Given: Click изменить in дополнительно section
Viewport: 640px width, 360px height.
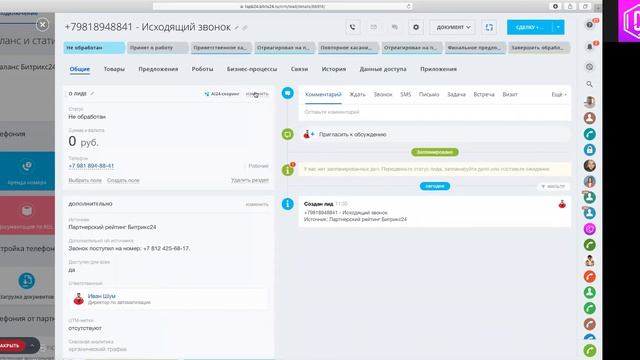Looking at the screenshot, I should click(x=257, y=204).
